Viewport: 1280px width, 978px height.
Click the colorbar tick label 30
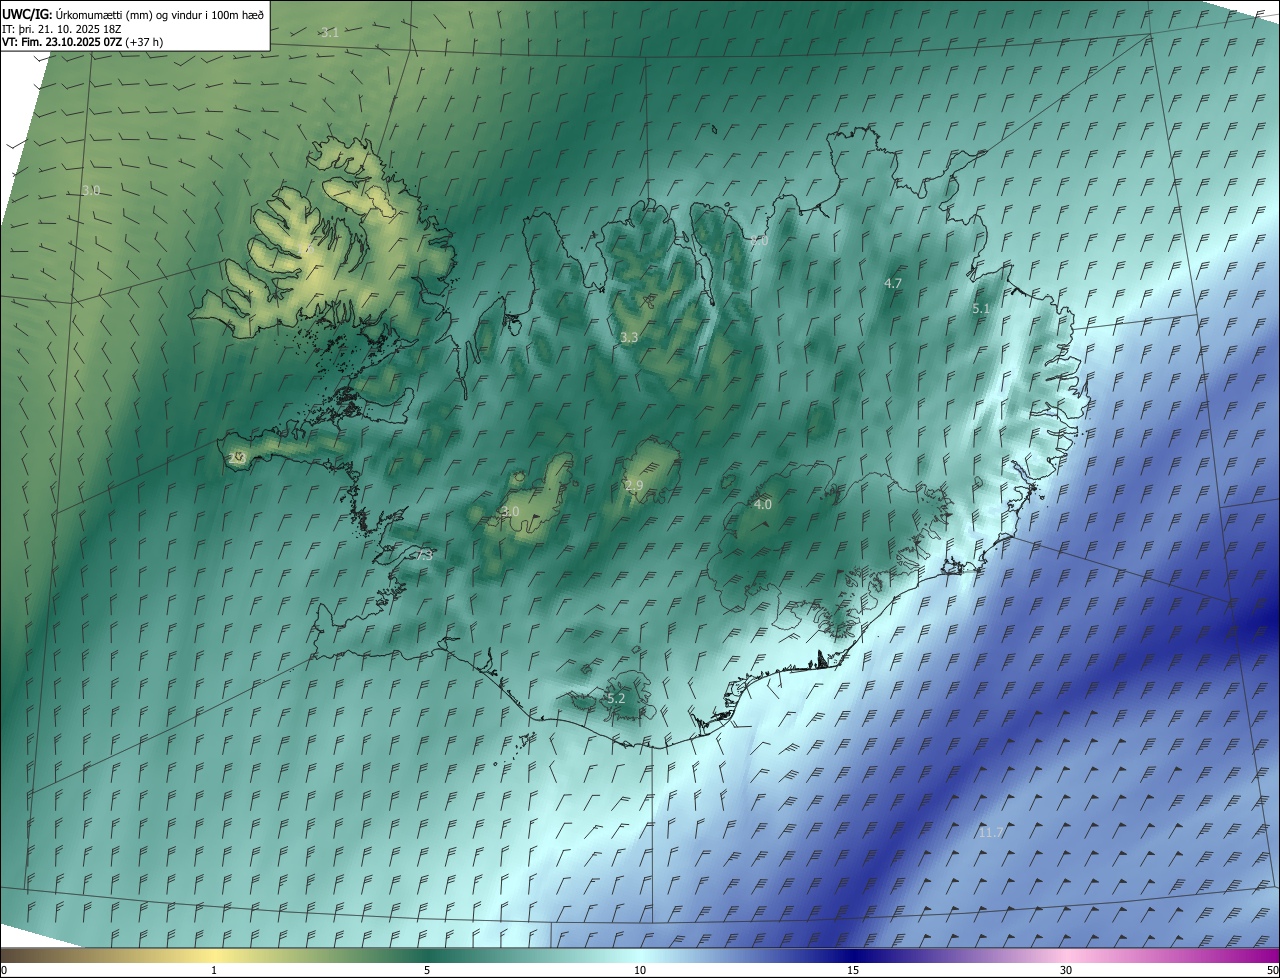point(1066,970)
